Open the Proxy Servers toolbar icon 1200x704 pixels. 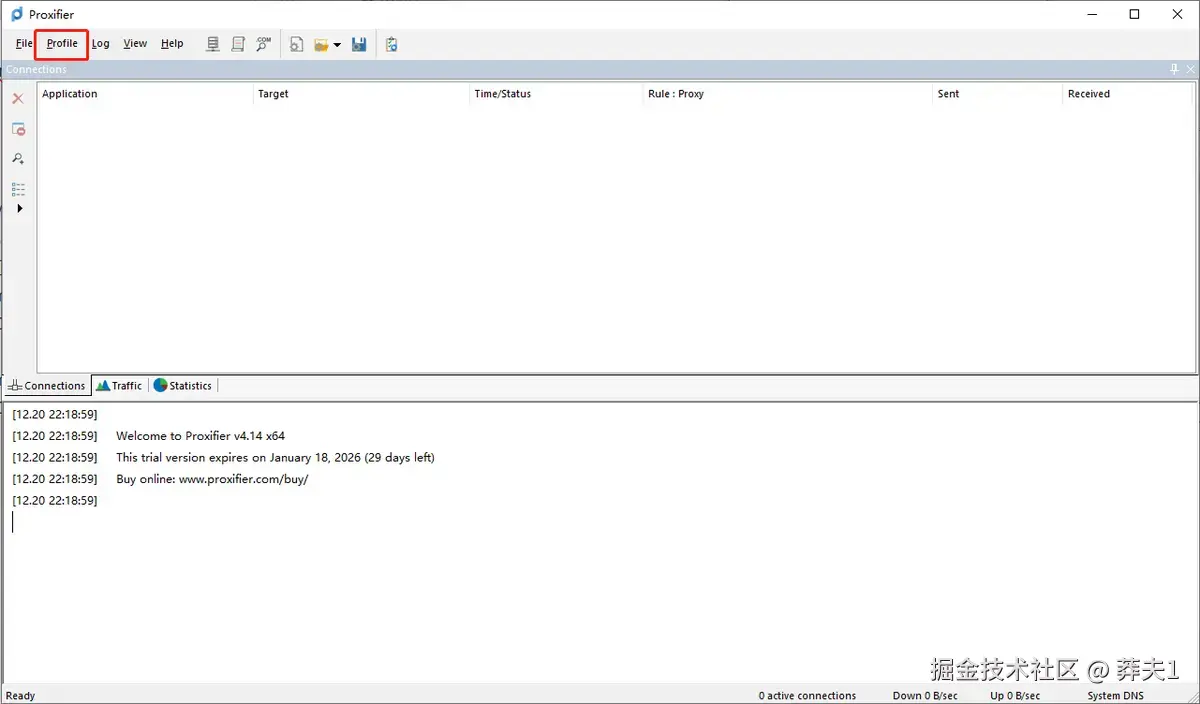[213, 44]
